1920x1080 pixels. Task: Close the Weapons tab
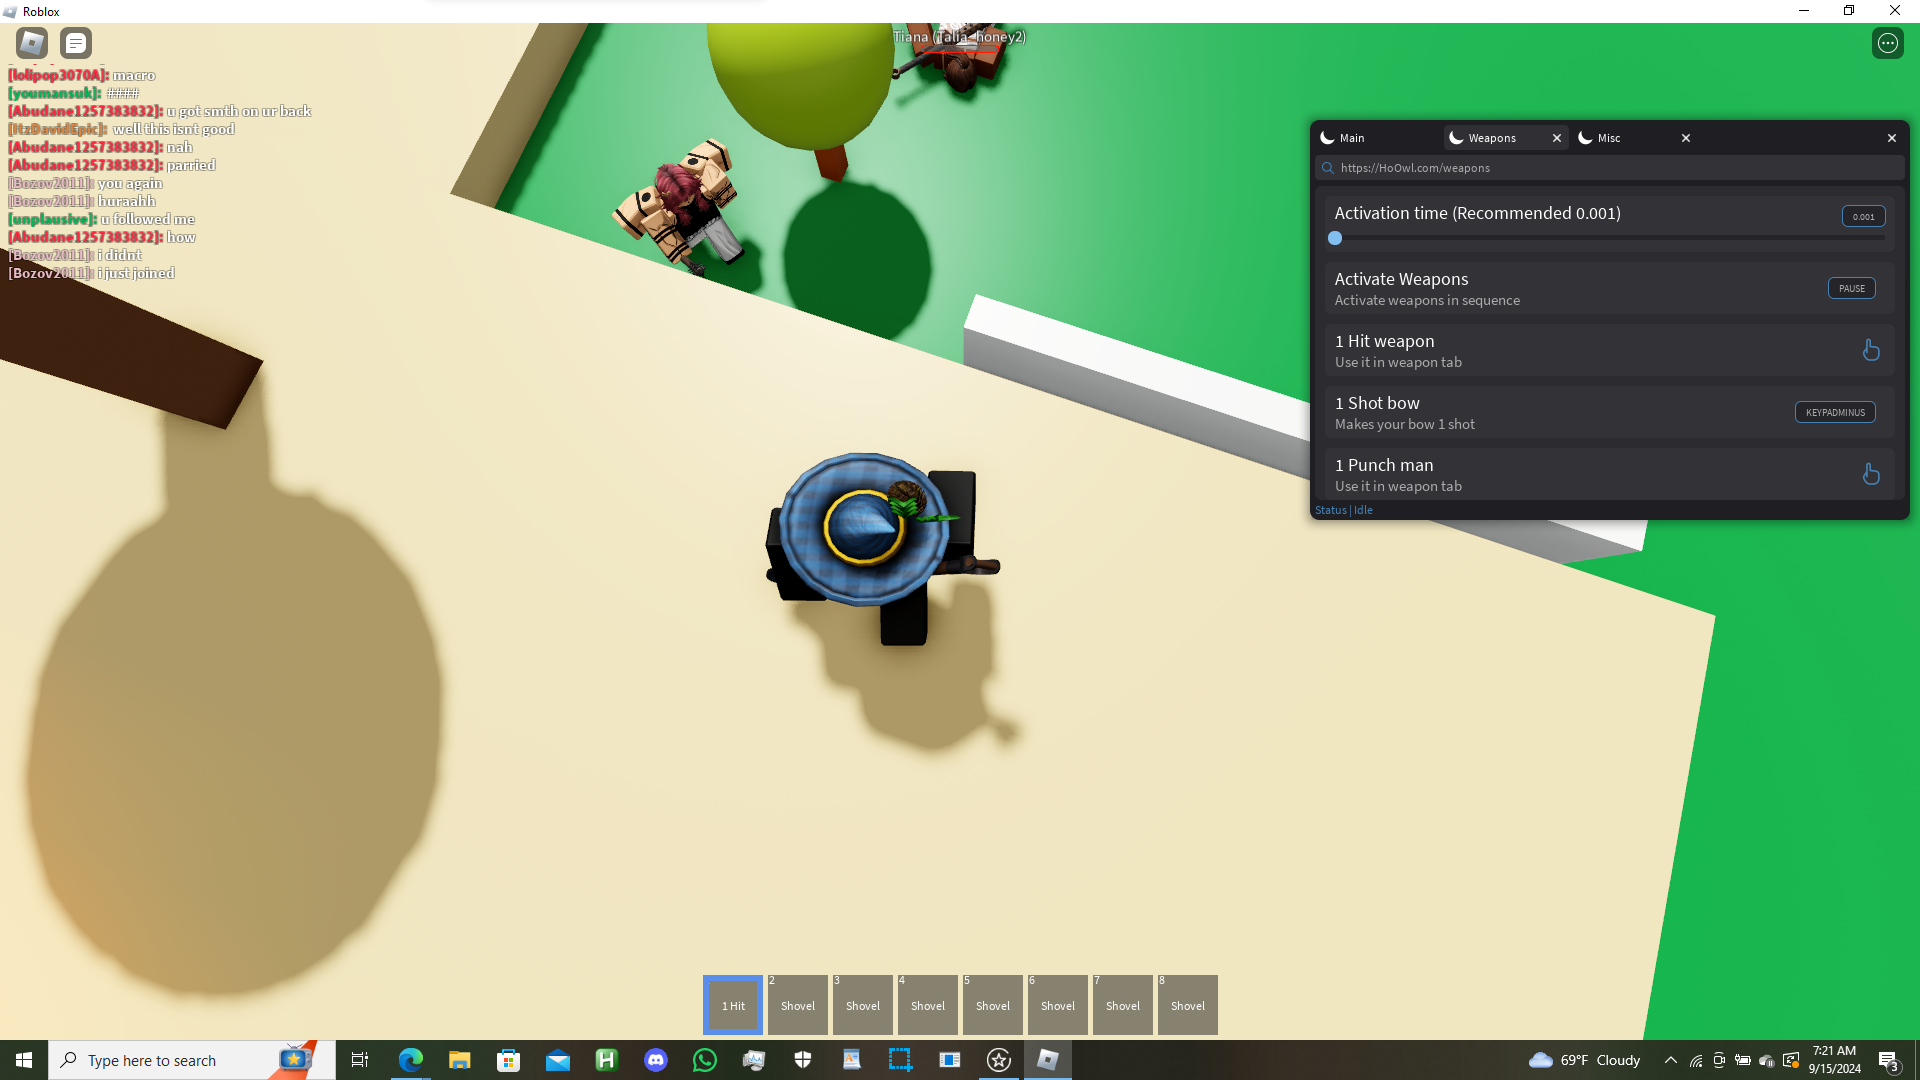pos(1557,138)
